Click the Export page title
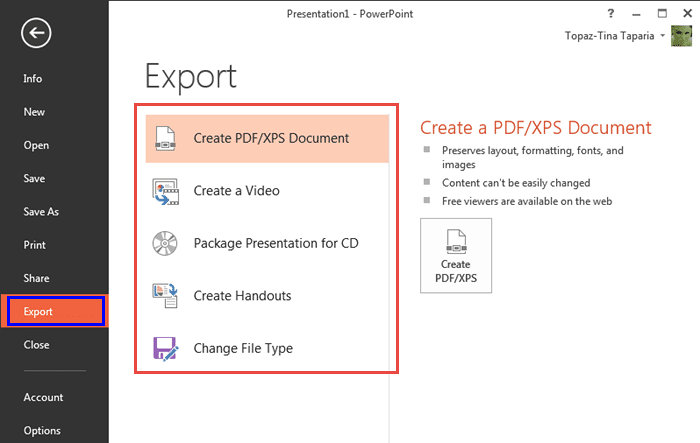The image size is (700, 443). pyautogui.click(x=191, y=77)
